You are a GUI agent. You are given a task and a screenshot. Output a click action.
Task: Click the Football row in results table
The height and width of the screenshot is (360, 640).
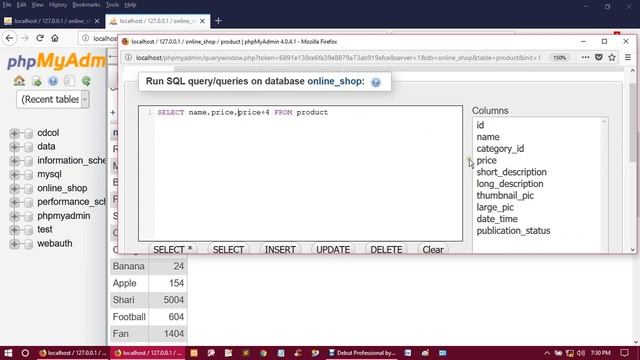point(149,317)
